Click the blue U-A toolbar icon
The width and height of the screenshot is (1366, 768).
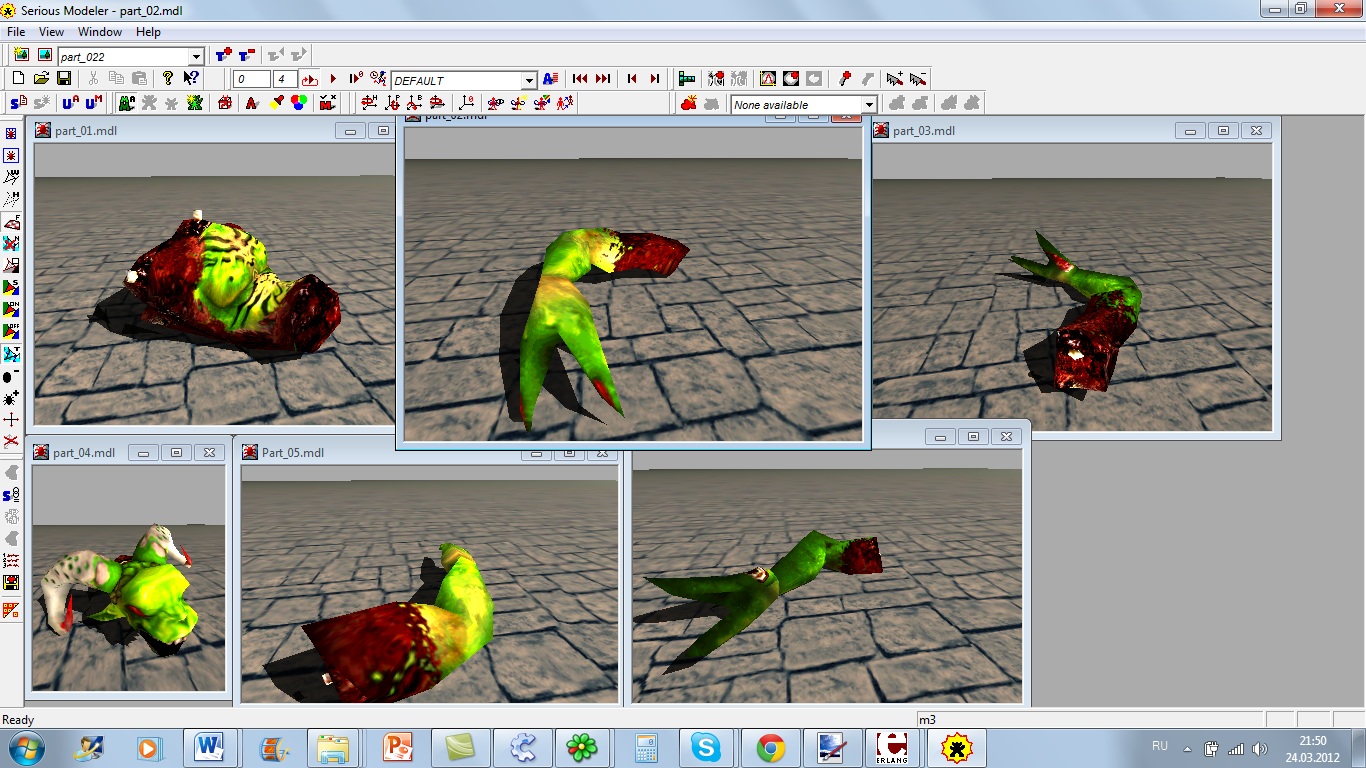pos(70,102)
